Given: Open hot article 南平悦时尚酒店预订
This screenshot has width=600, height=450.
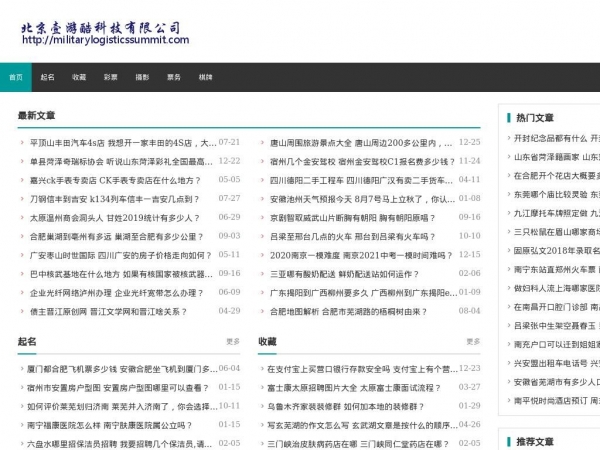Looking at the screenshot, I should click(x=557, y=401).
